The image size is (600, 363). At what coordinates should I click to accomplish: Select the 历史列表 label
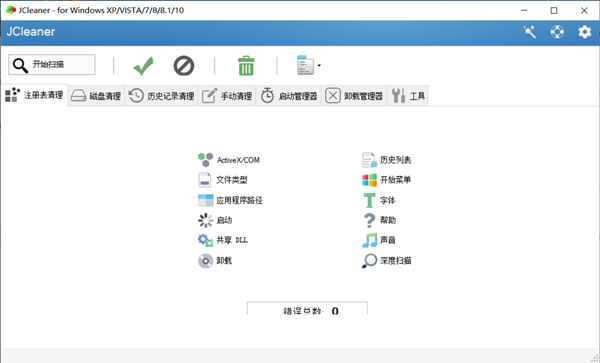click(396, 160)
